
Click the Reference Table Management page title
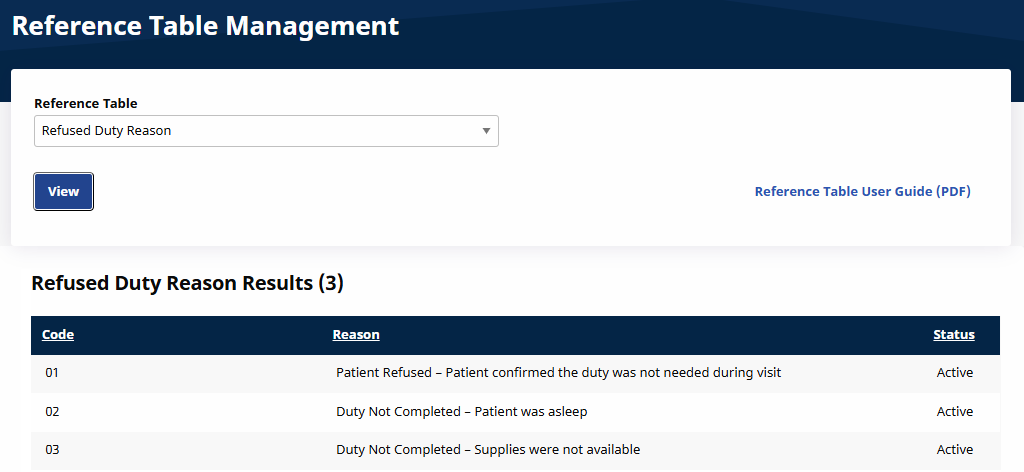coord(205,26)
